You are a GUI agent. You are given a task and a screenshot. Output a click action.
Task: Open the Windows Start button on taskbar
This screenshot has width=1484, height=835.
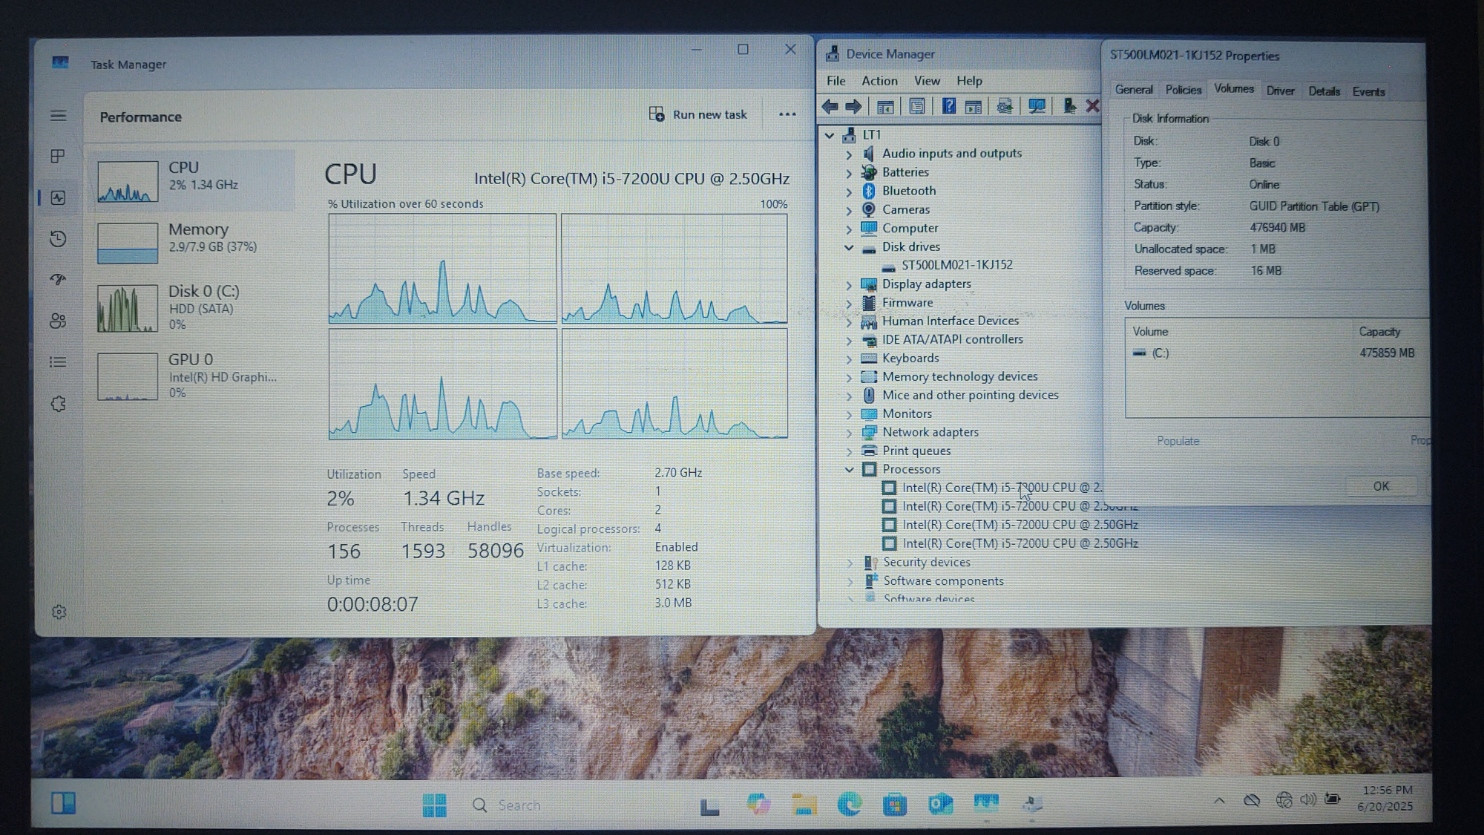click(x=434, y=805)
